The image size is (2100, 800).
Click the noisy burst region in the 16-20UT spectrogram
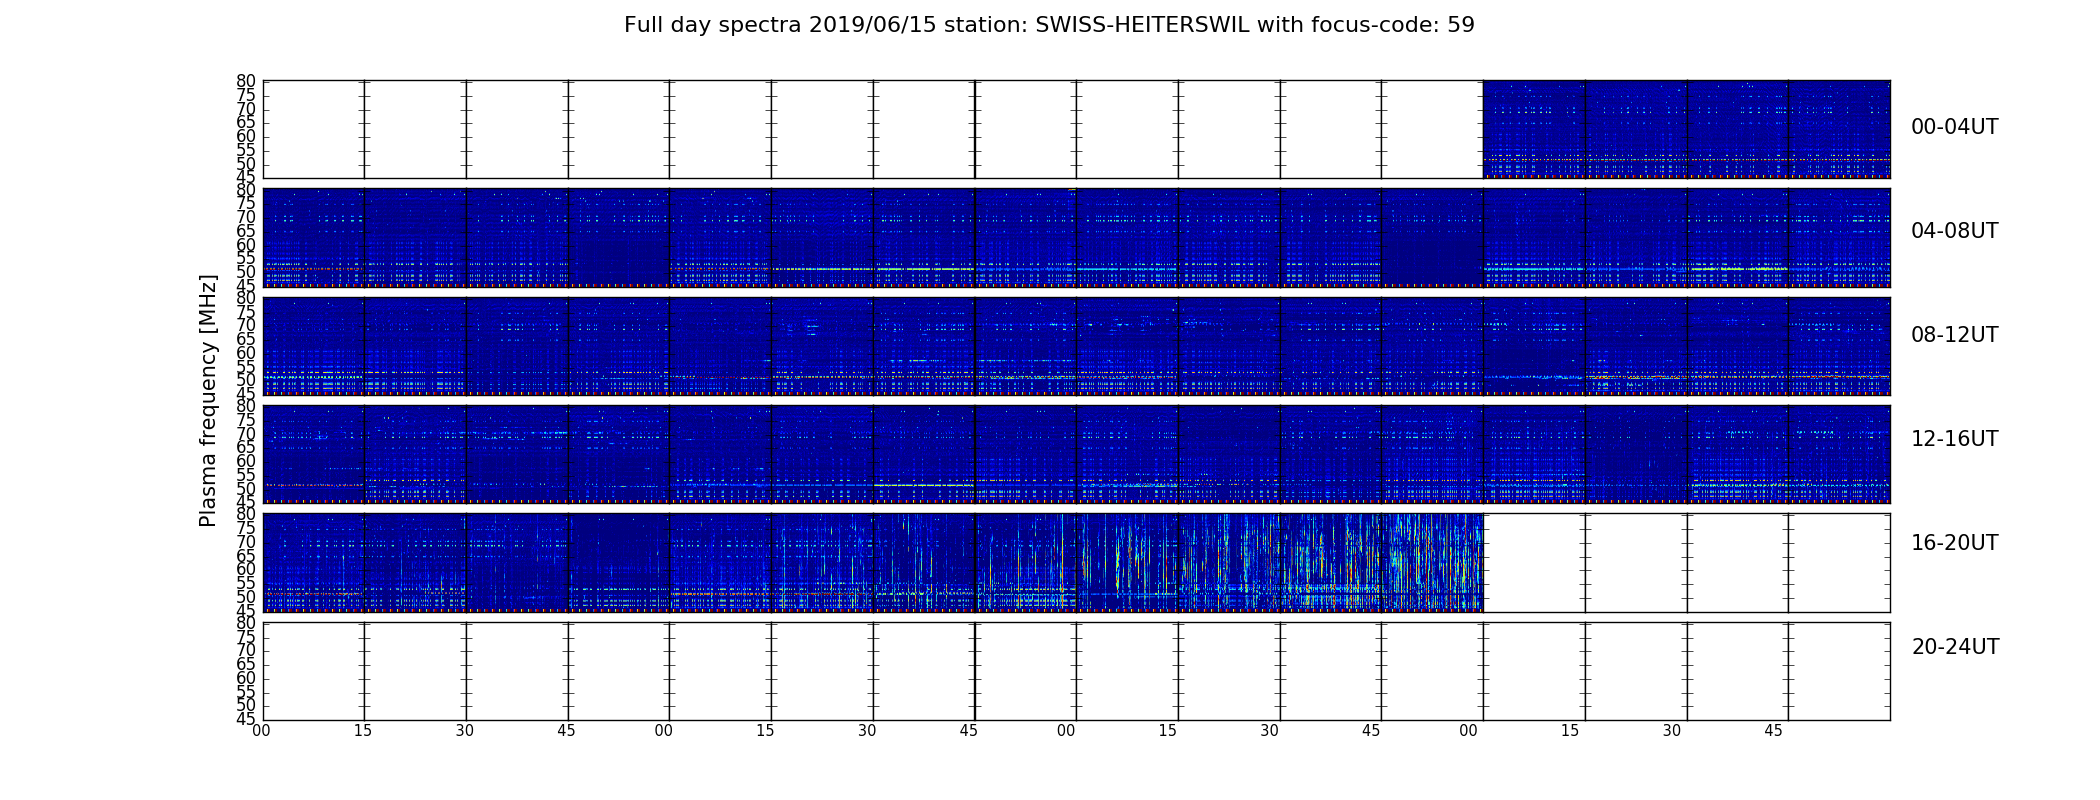tap(1280, 562)
